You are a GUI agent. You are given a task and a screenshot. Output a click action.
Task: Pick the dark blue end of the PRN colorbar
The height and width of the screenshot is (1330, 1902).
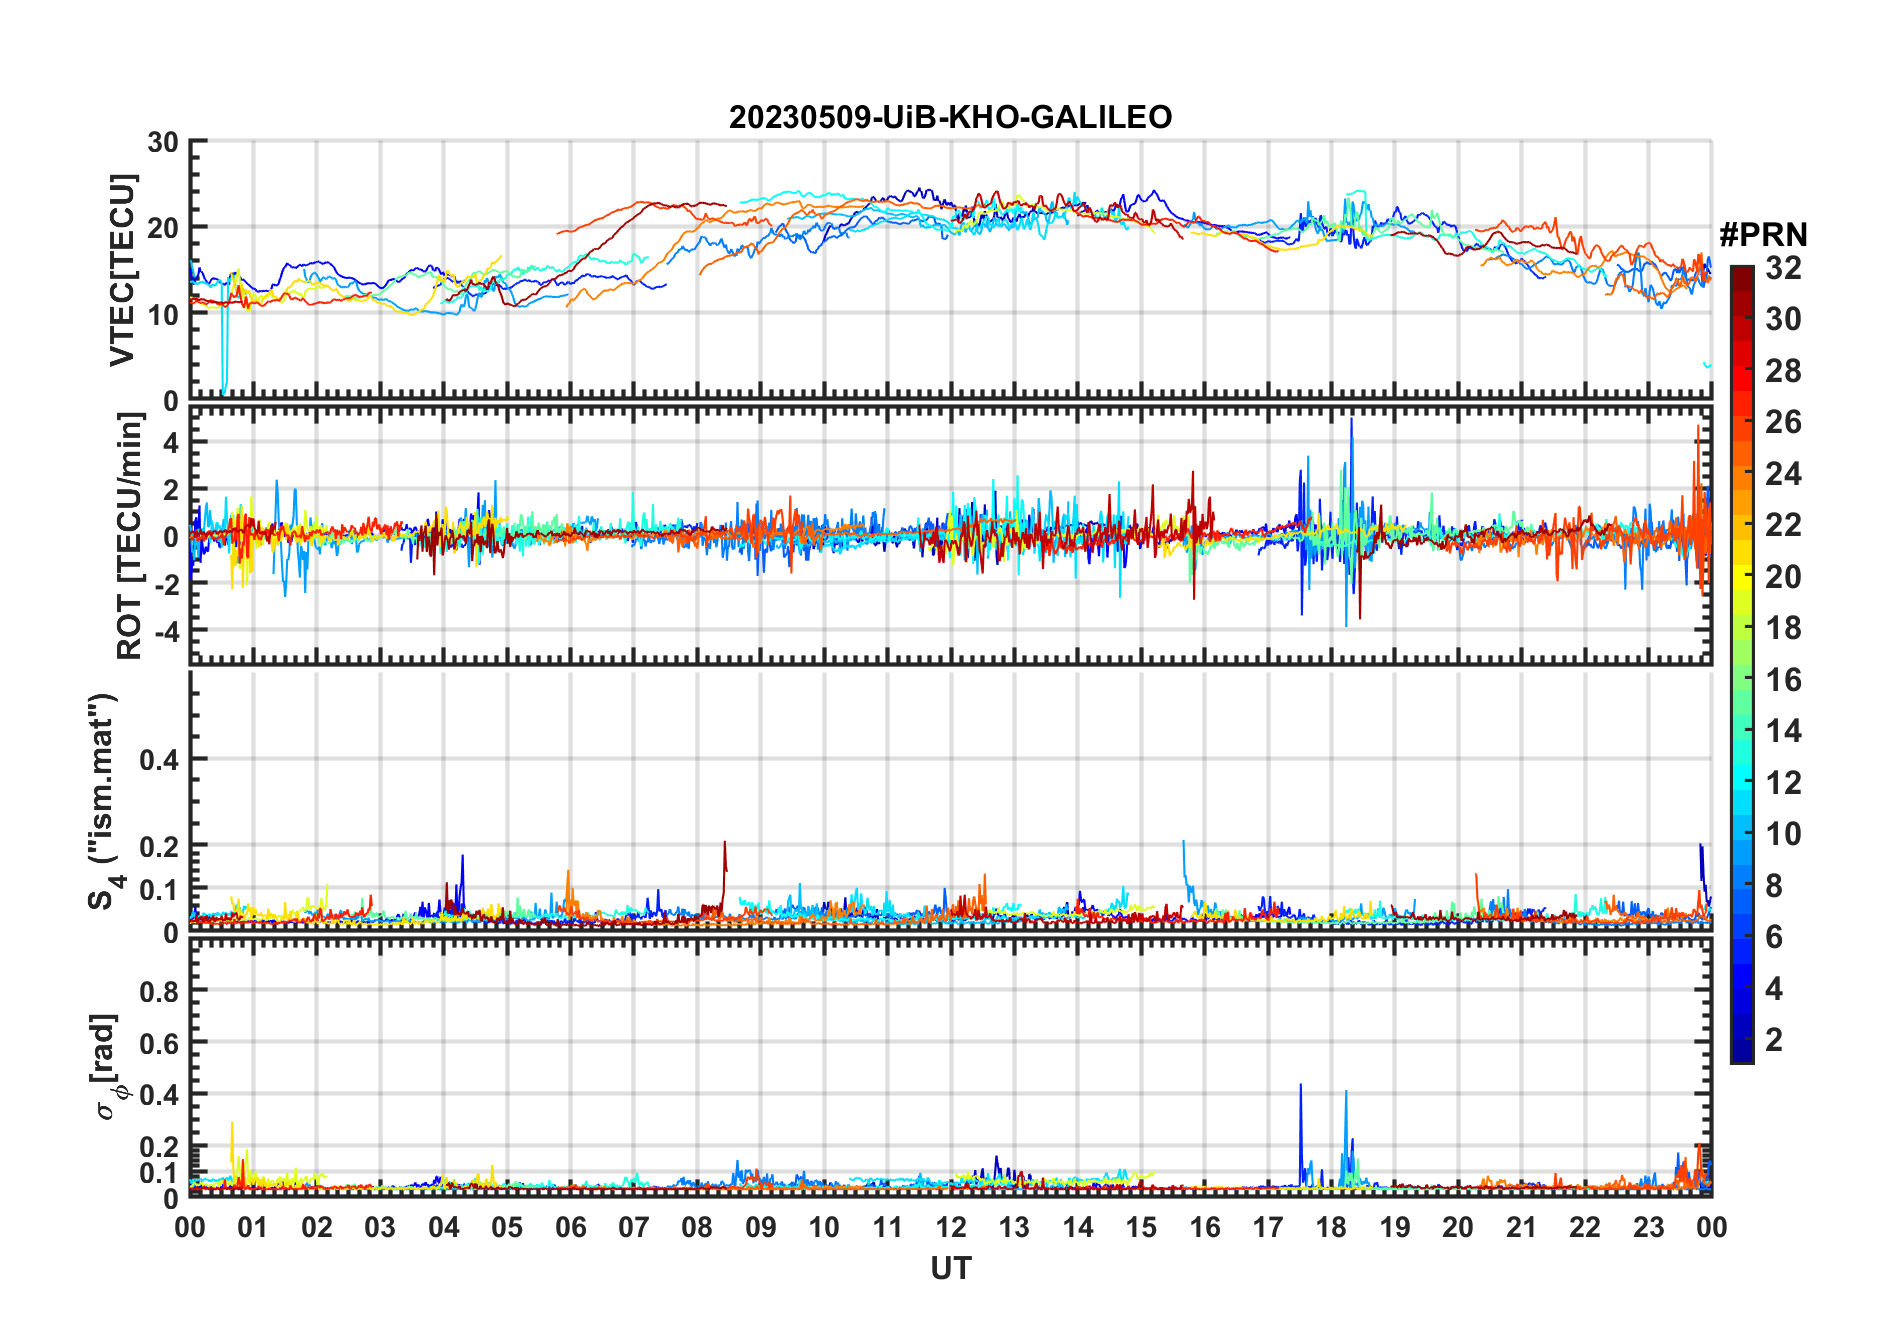tap(1741, 1050)
